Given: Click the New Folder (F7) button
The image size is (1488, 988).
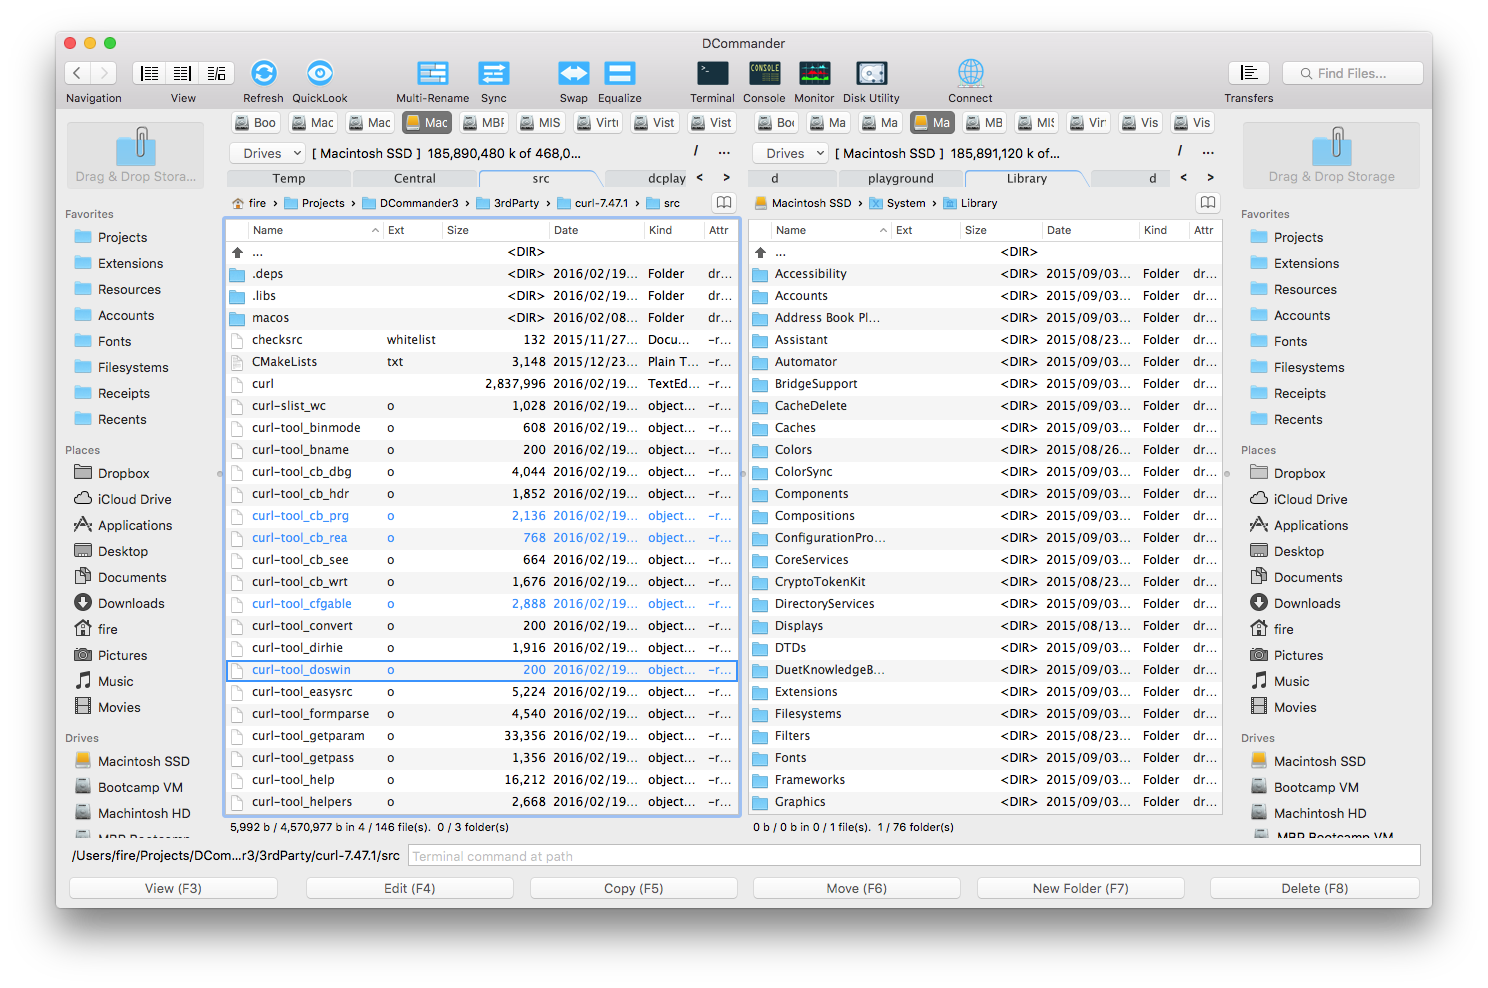Looking at the screenshot, I should (1081, 888).
